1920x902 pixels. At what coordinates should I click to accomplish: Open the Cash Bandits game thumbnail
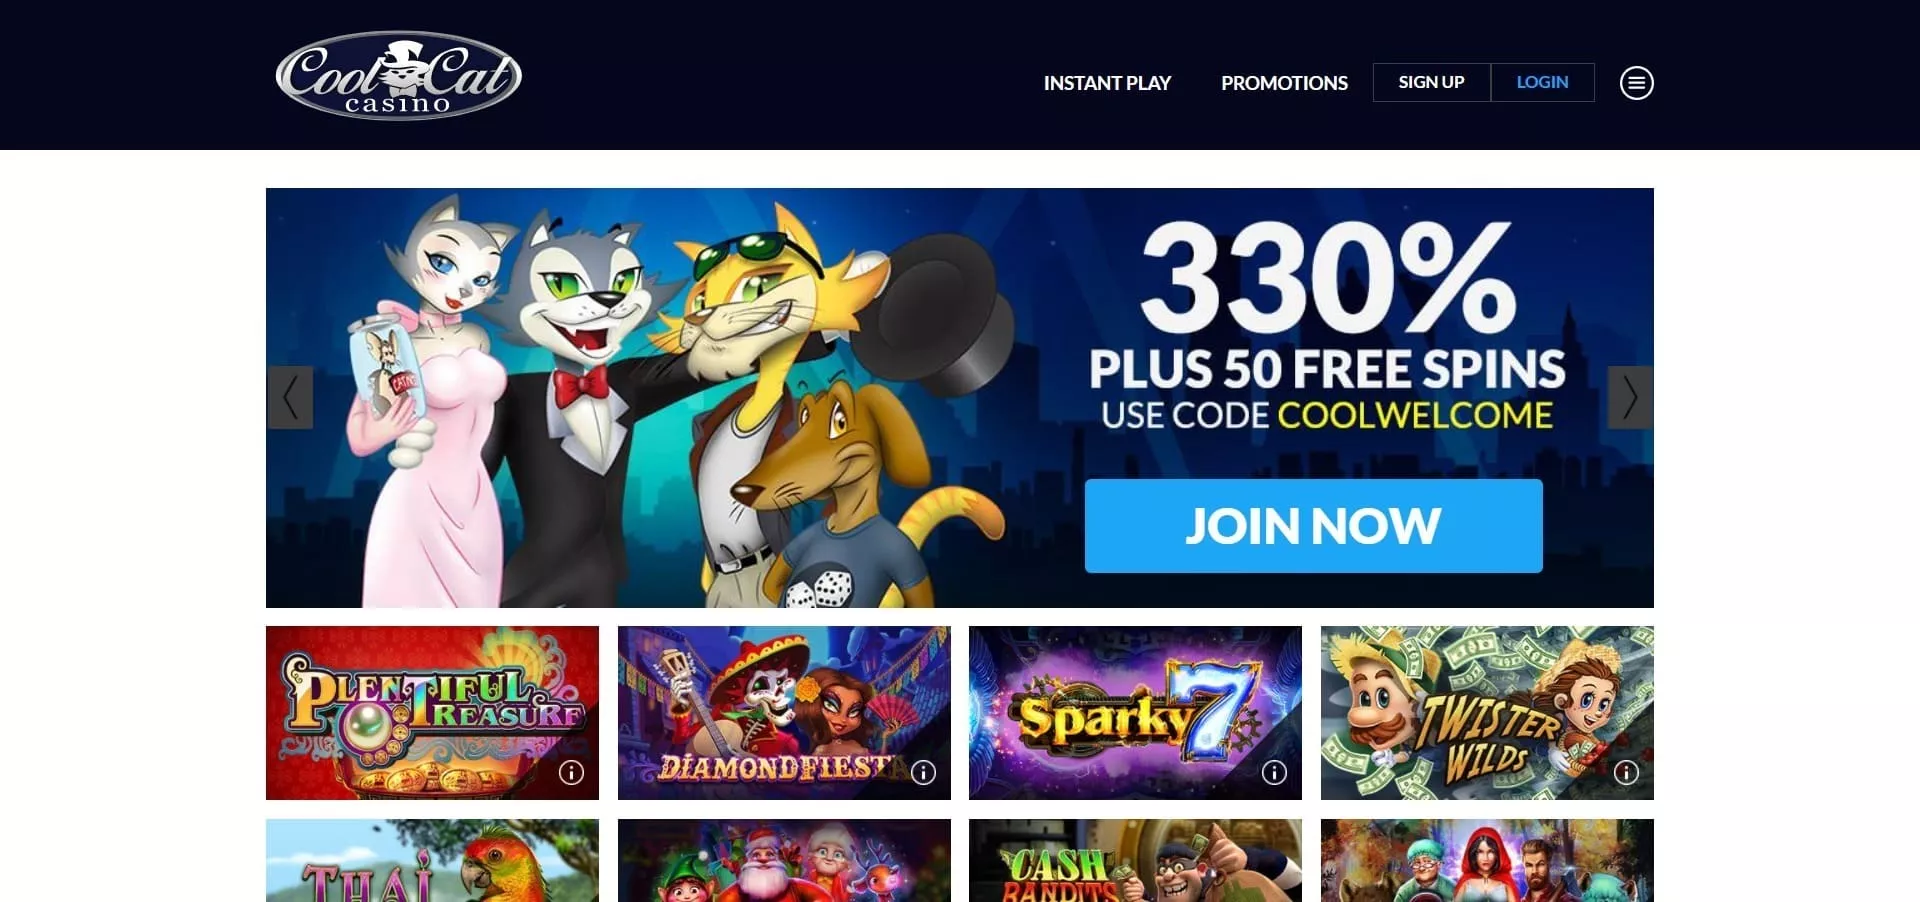coord(1135,861)
